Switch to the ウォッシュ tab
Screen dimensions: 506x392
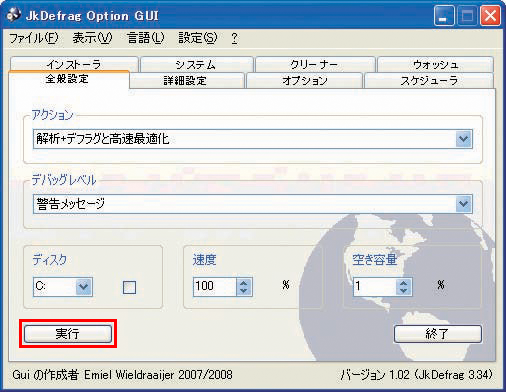coord(435,64)
